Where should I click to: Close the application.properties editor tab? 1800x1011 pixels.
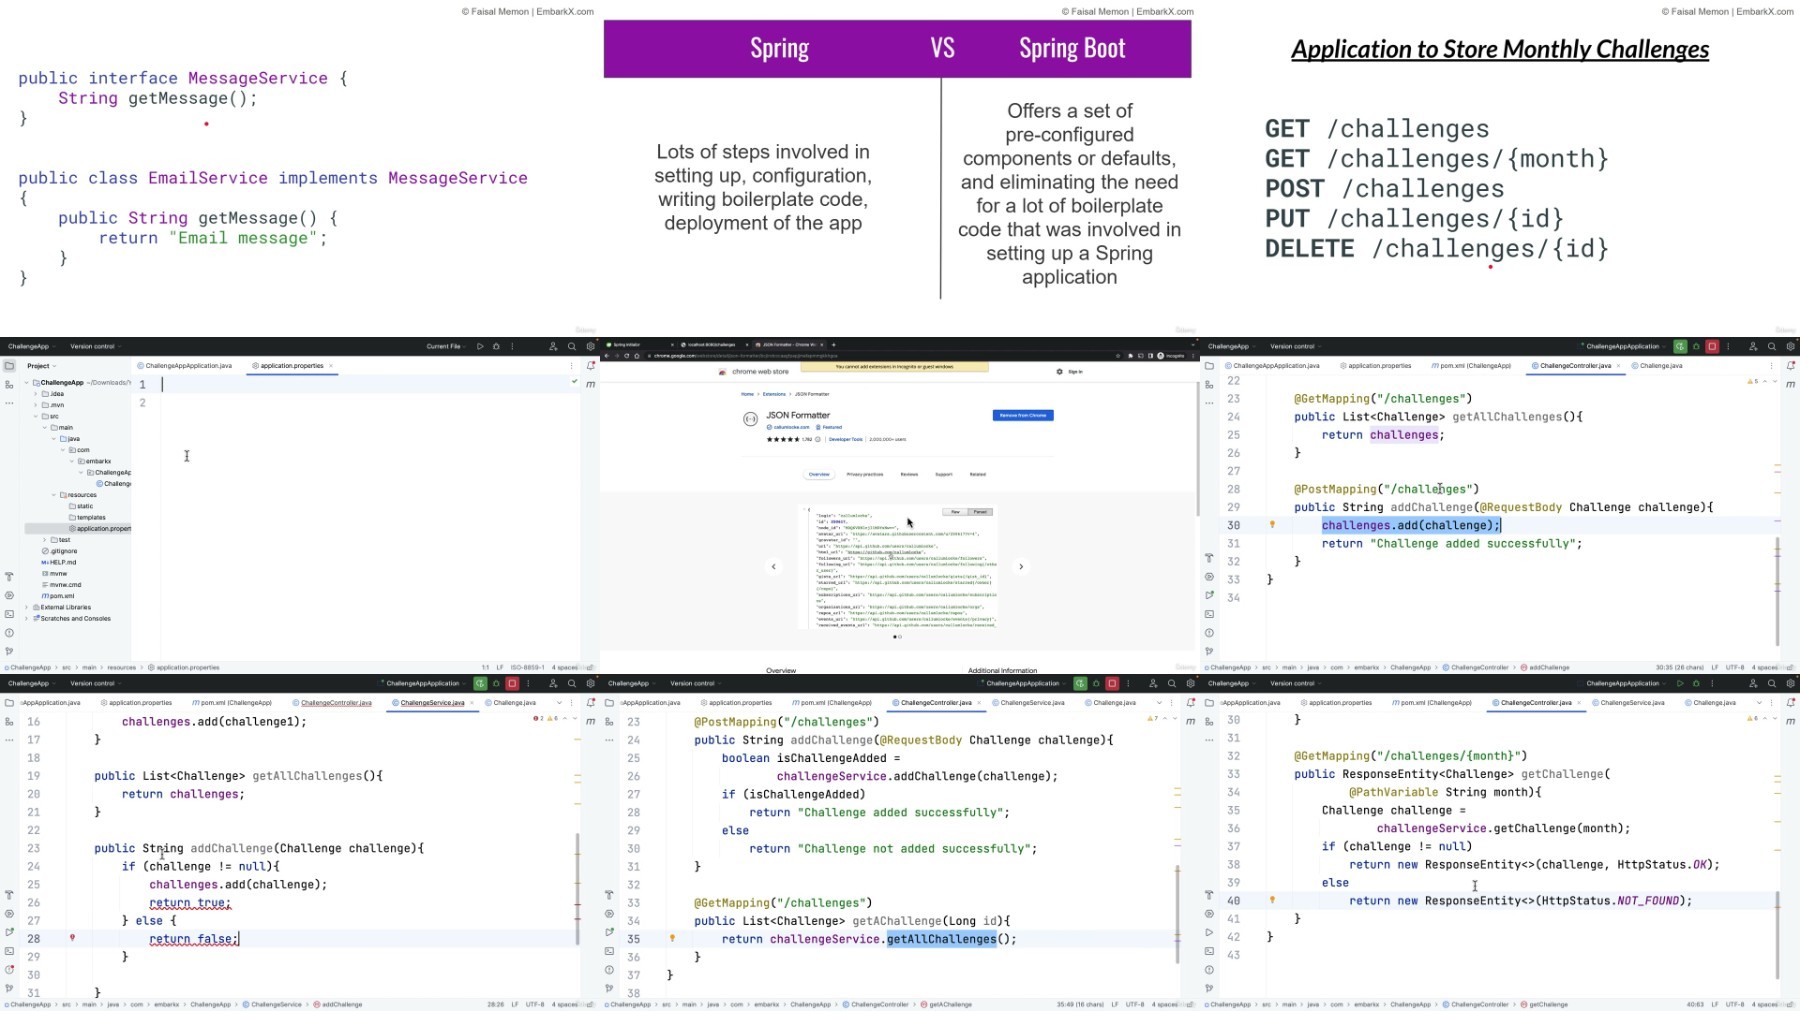pos(331,366)
